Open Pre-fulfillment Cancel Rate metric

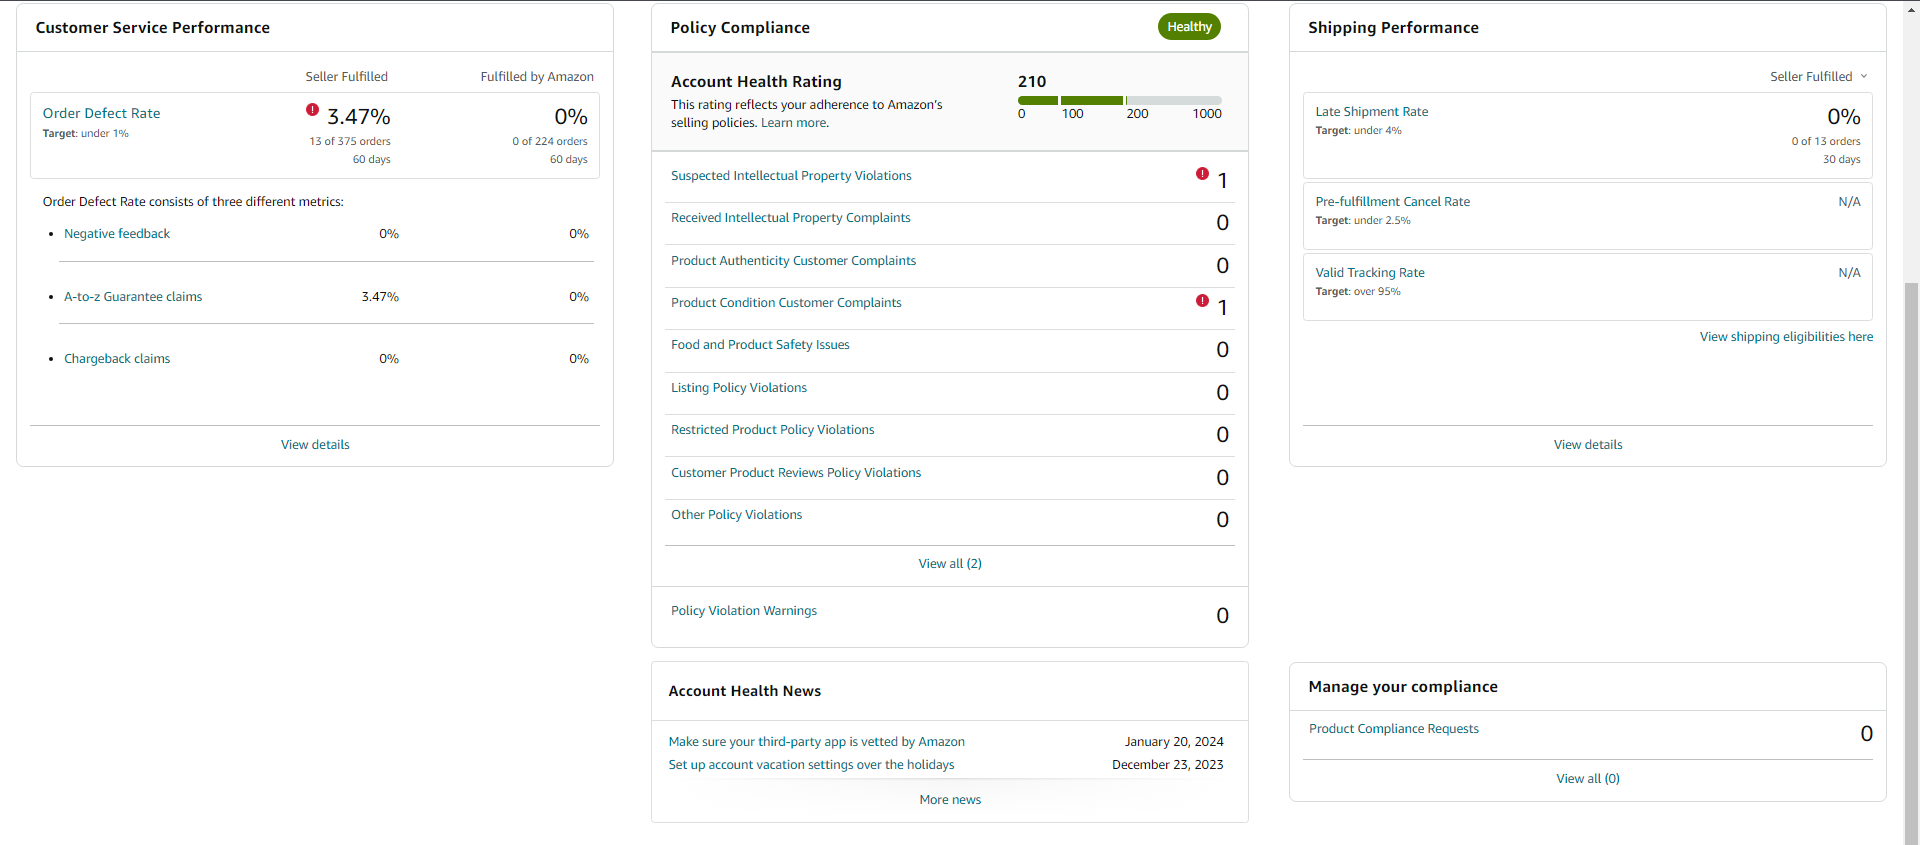coord(1392,202)
